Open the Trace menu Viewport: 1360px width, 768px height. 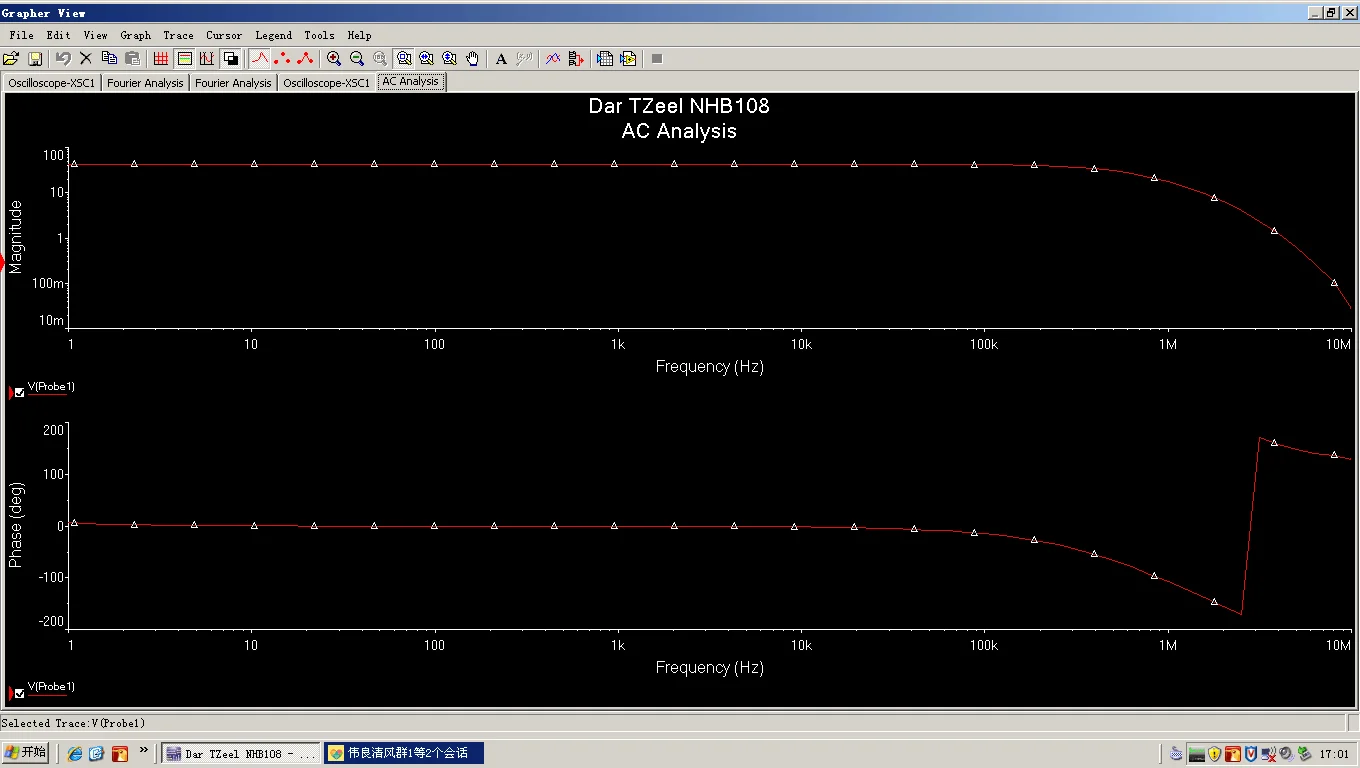pyautogui.click(x=178, y=35)
